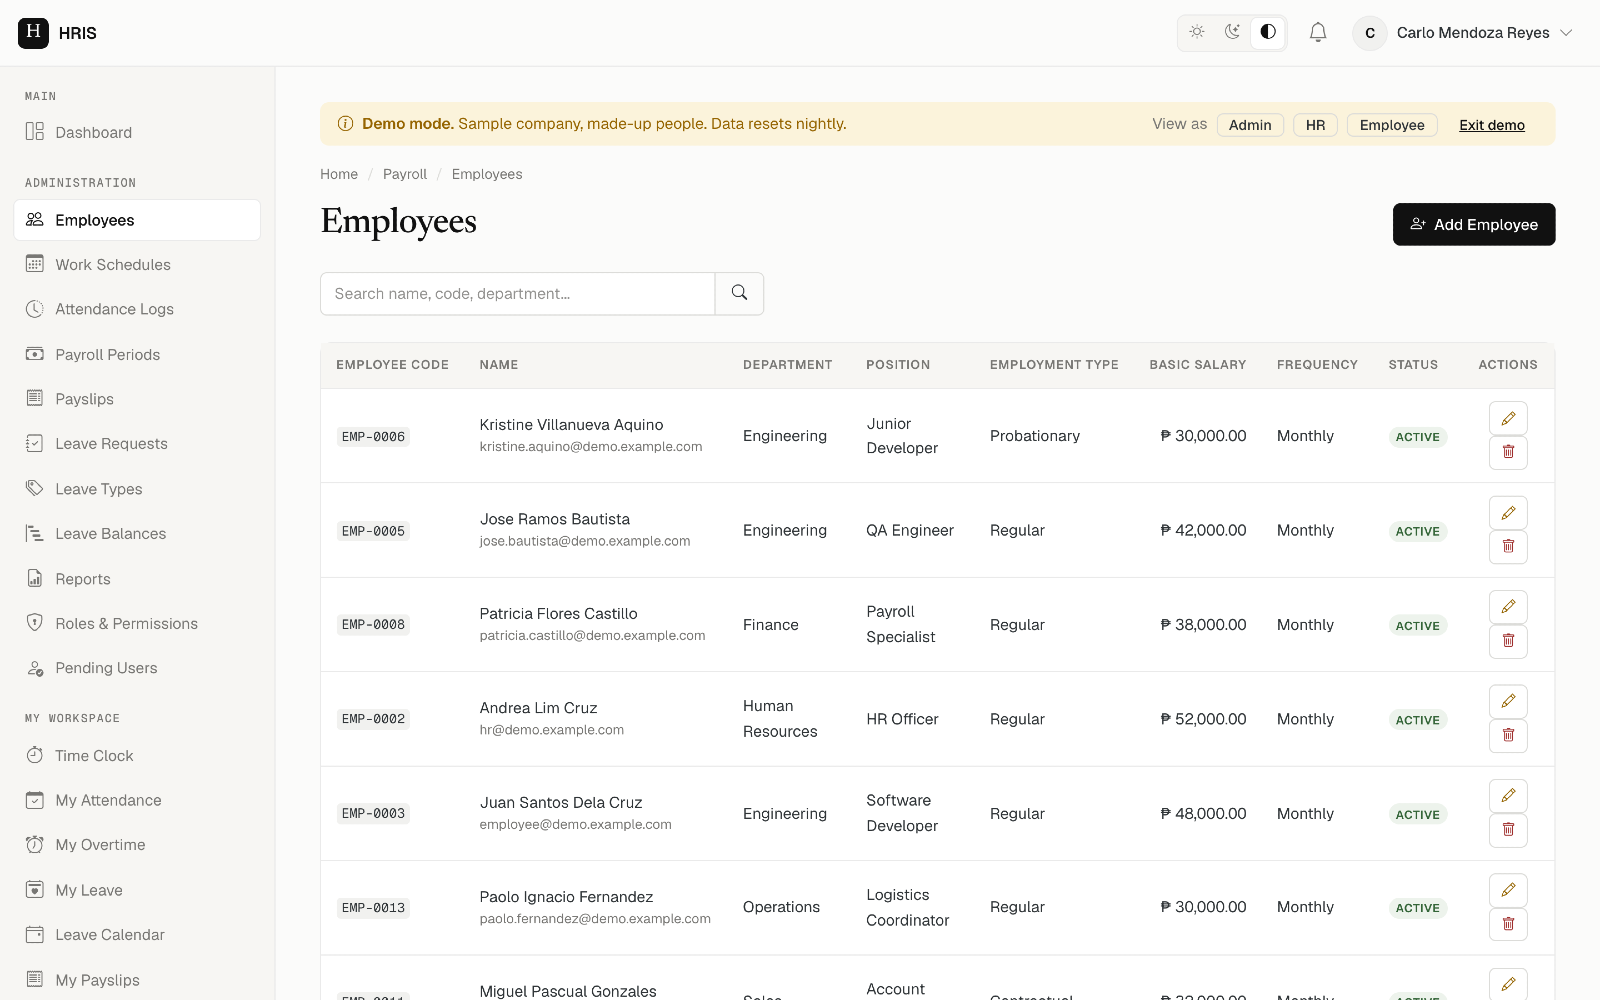This screenshot has width=1600, height=1000.
Task: Focus the employee search input field
Action: tap(518, 294)
